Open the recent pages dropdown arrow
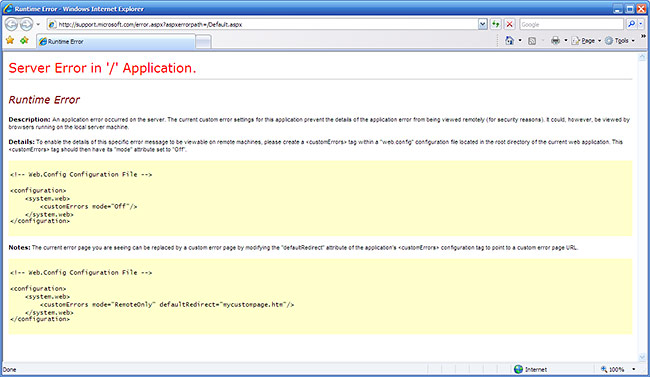The width and height of the screenshot is (650, 377). [38, 24]
